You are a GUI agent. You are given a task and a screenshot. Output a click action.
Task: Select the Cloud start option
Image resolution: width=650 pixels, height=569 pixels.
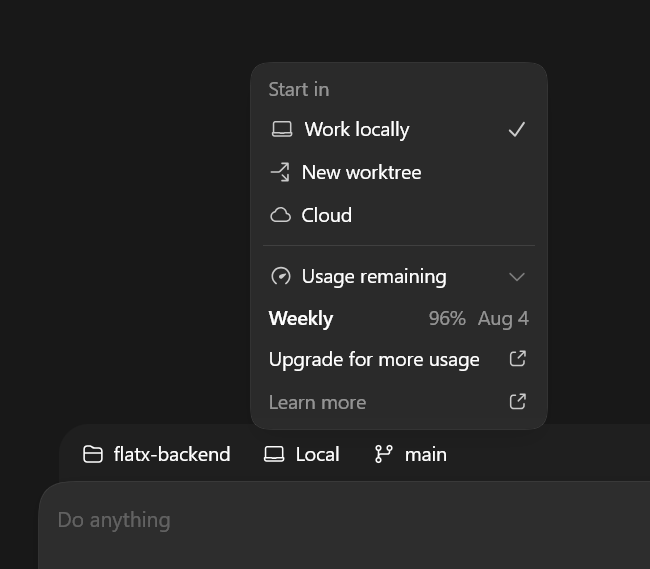pyautogui.click(x=399, y=215)
